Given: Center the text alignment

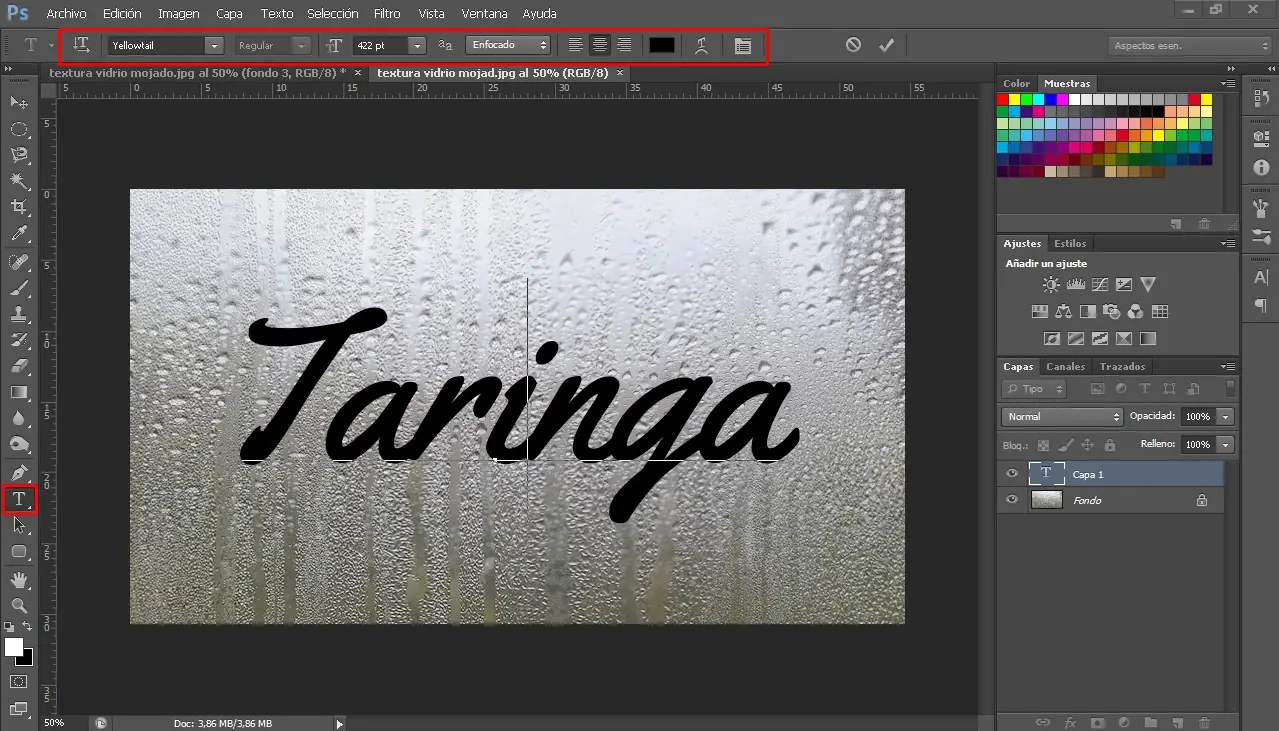Looking at the screenshot, I should point(600,45).
